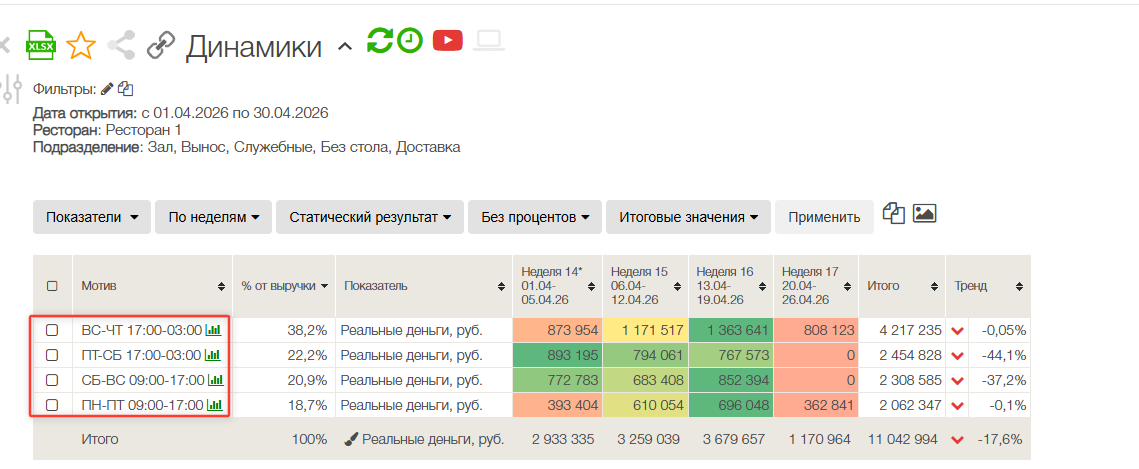
Task: Click the share icon next to the star
Action: coord(121,46)
